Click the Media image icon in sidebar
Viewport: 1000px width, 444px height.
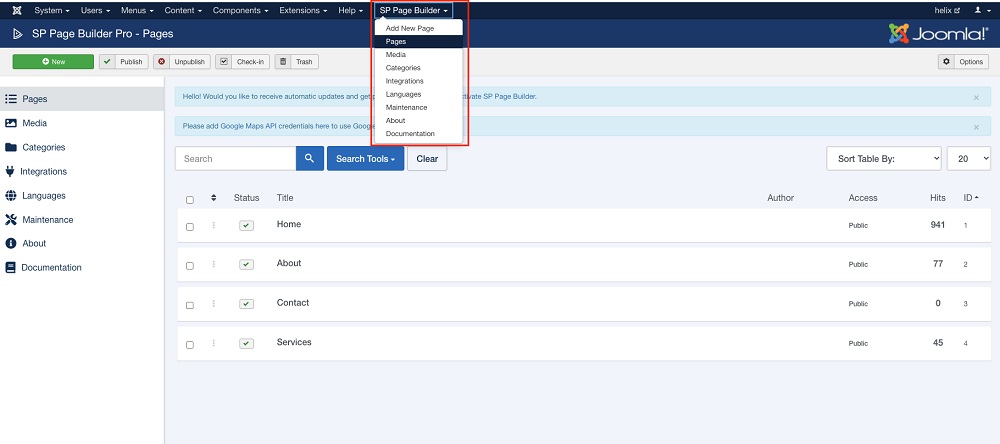(x=11, y=123)
